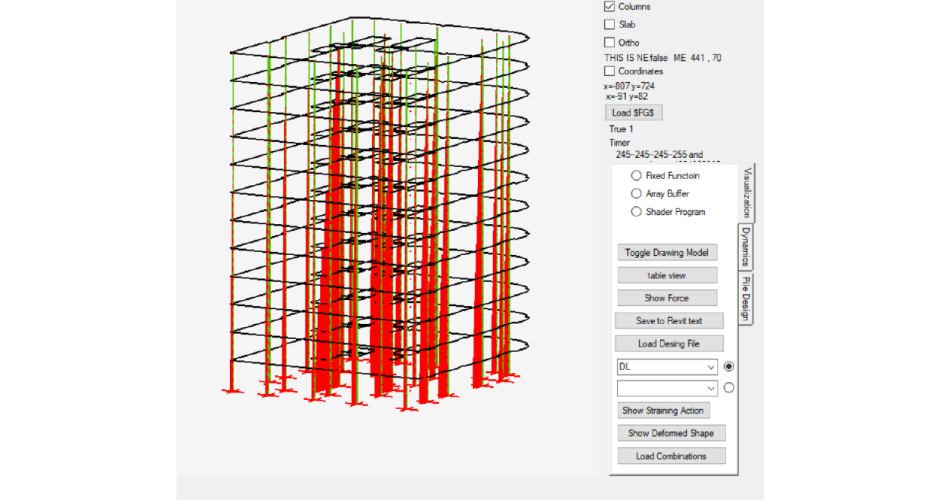
Task: Open the empty combo box below DL
Action: 667,388
